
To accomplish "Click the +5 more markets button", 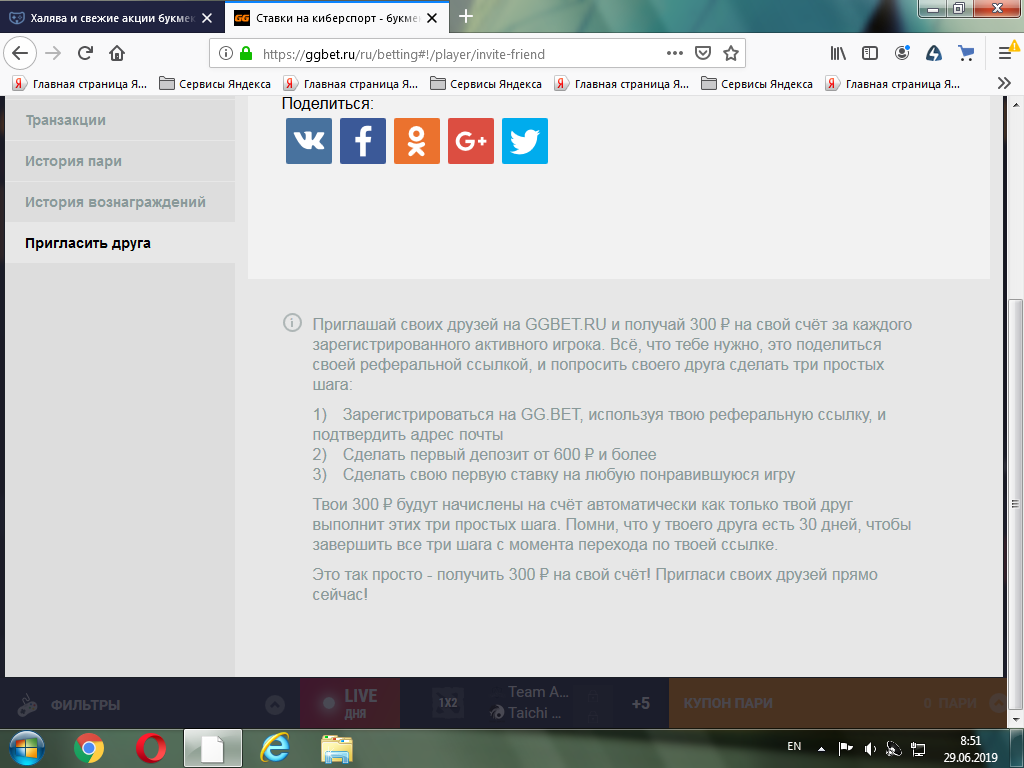I will click(x=641, y=703).
